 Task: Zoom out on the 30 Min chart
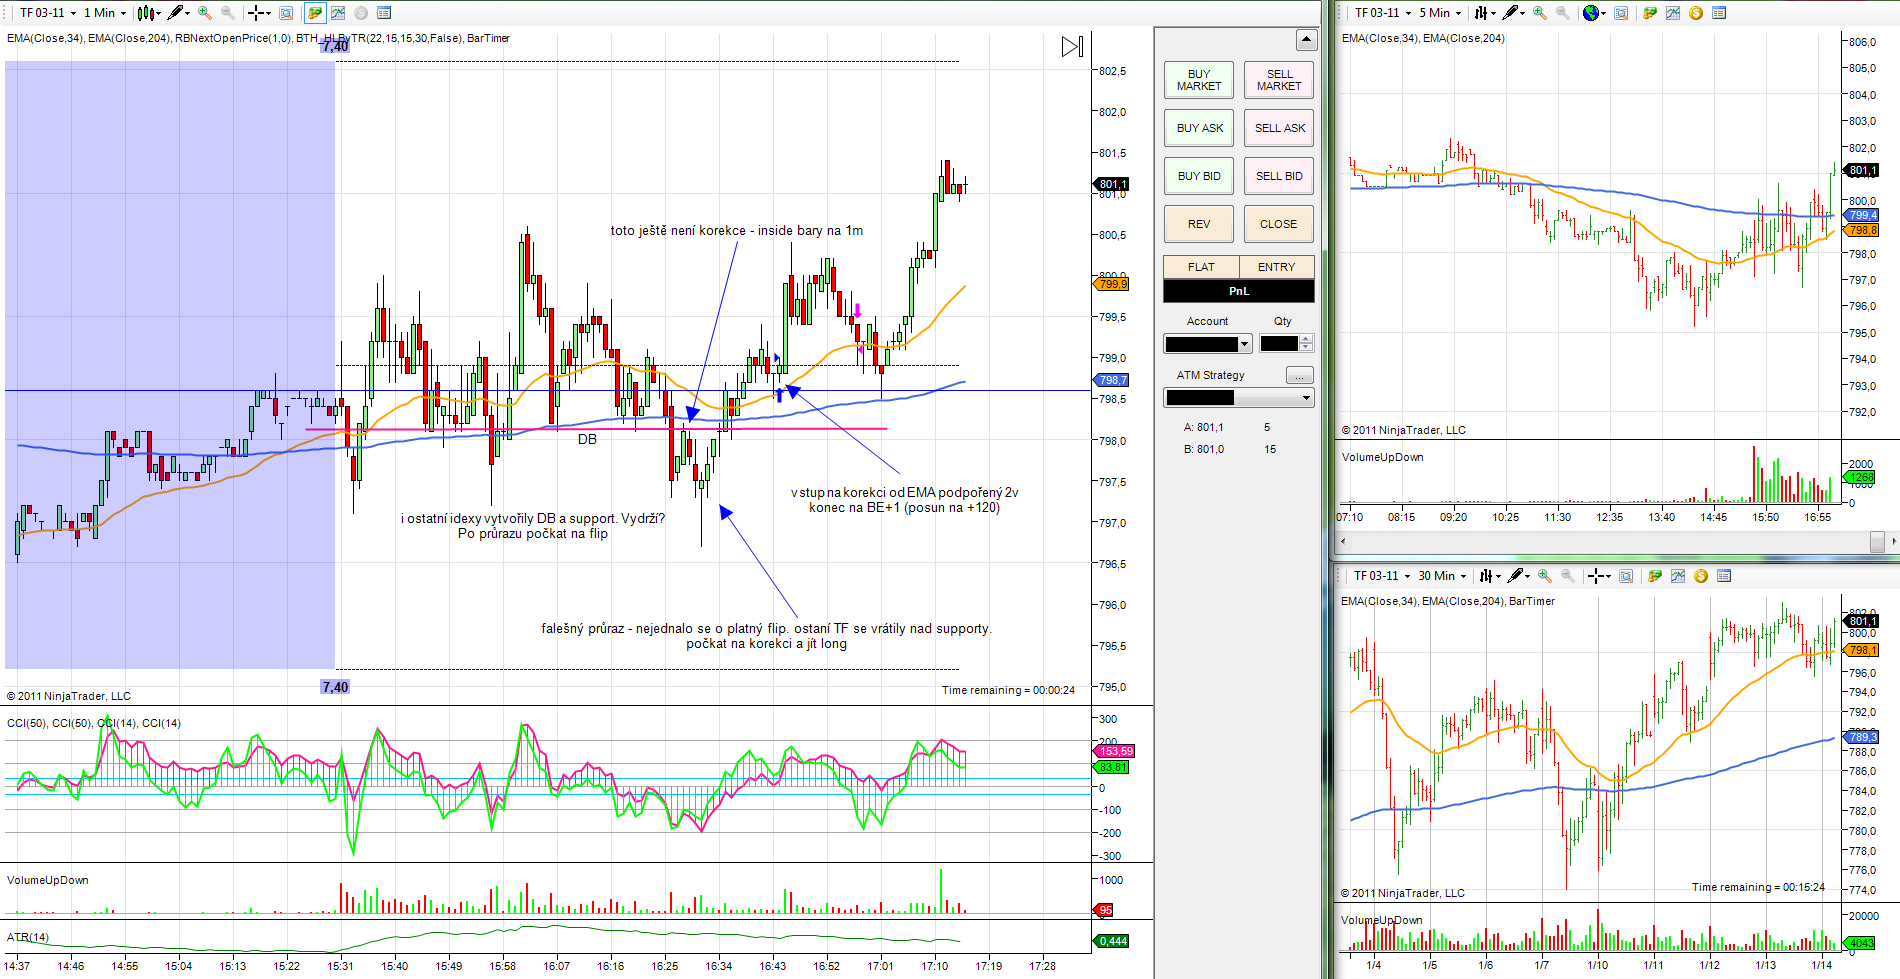pyautogui.click(x=1568, y=576)
